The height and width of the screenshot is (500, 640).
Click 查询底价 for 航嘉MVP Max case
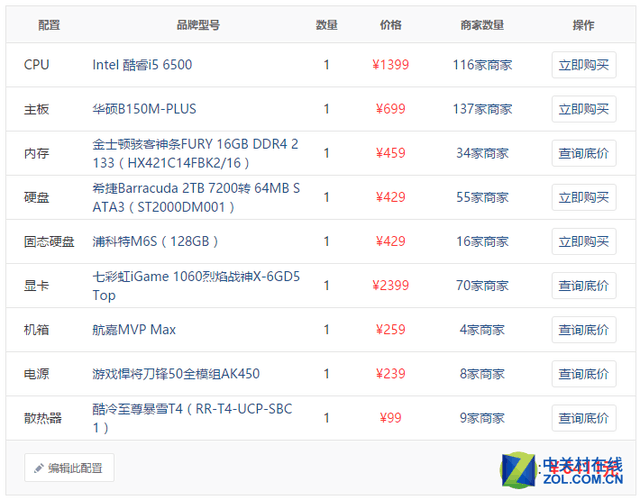tap(584, 329)
